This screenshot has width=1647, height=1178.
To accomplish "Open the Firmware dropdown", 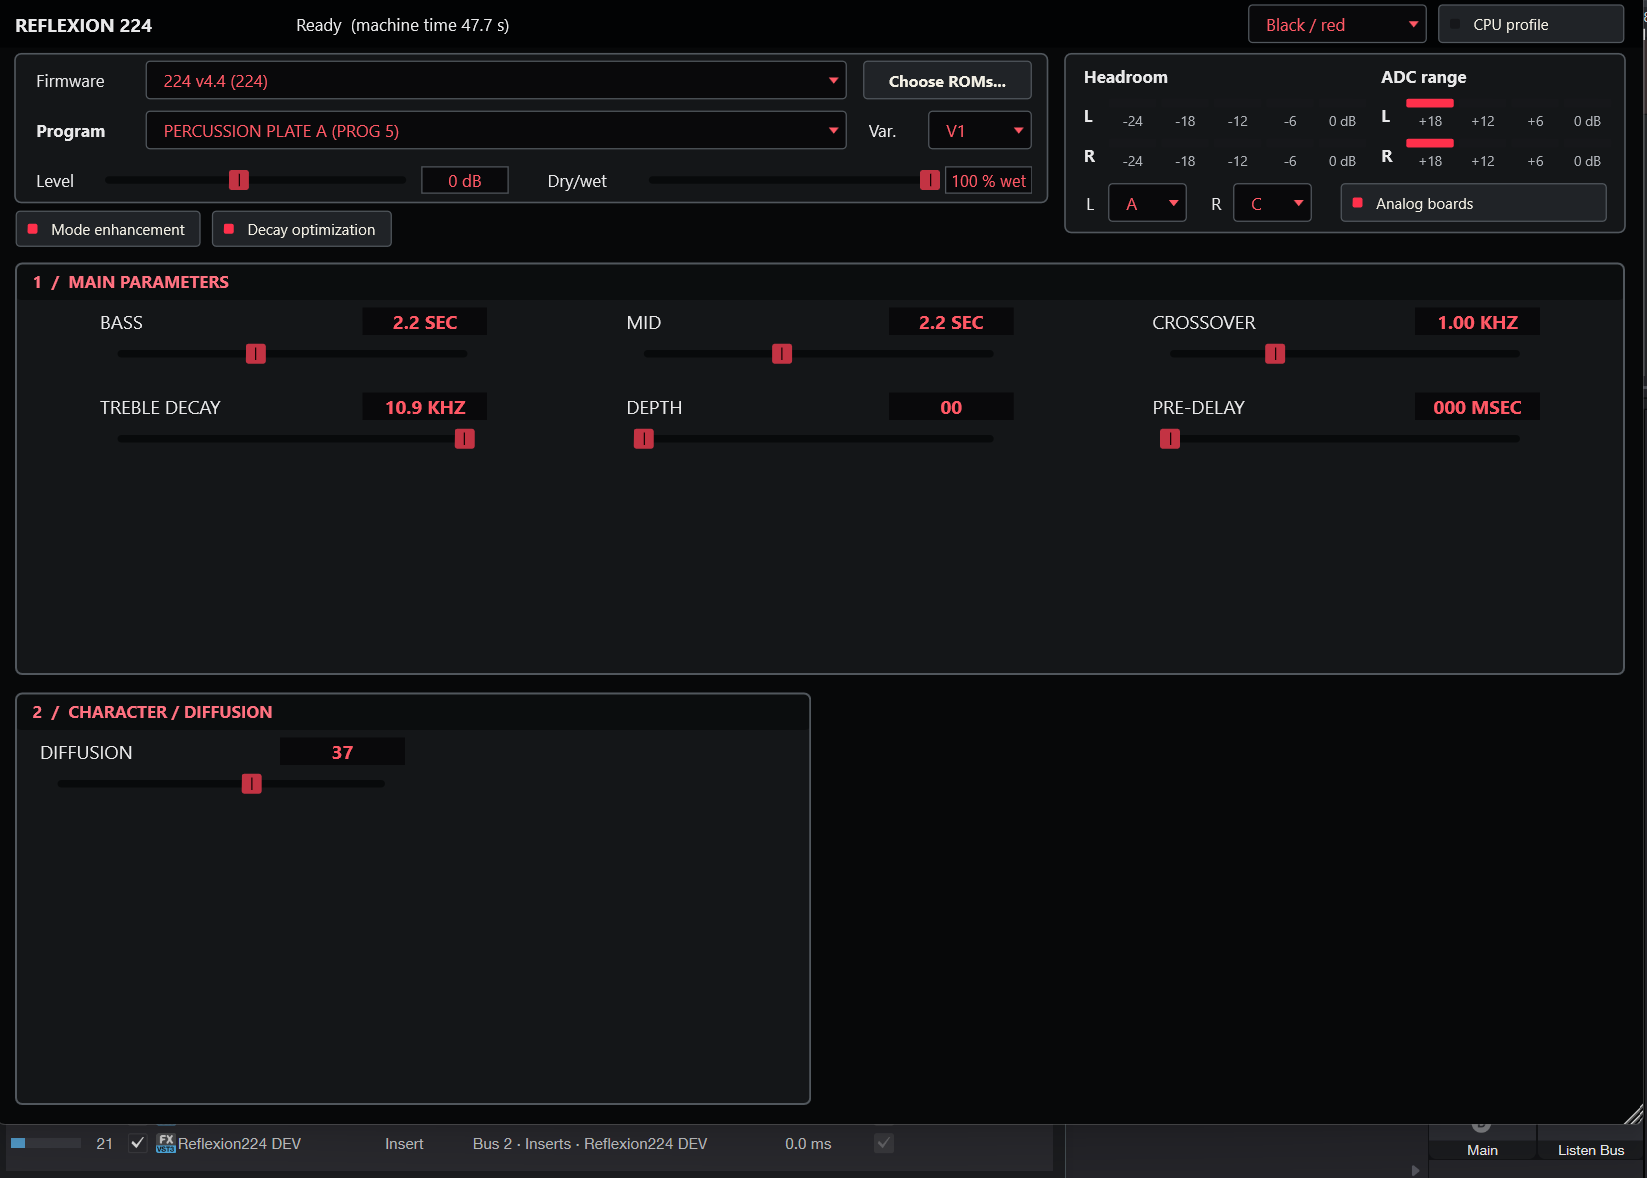I will (x=496, y=81).
